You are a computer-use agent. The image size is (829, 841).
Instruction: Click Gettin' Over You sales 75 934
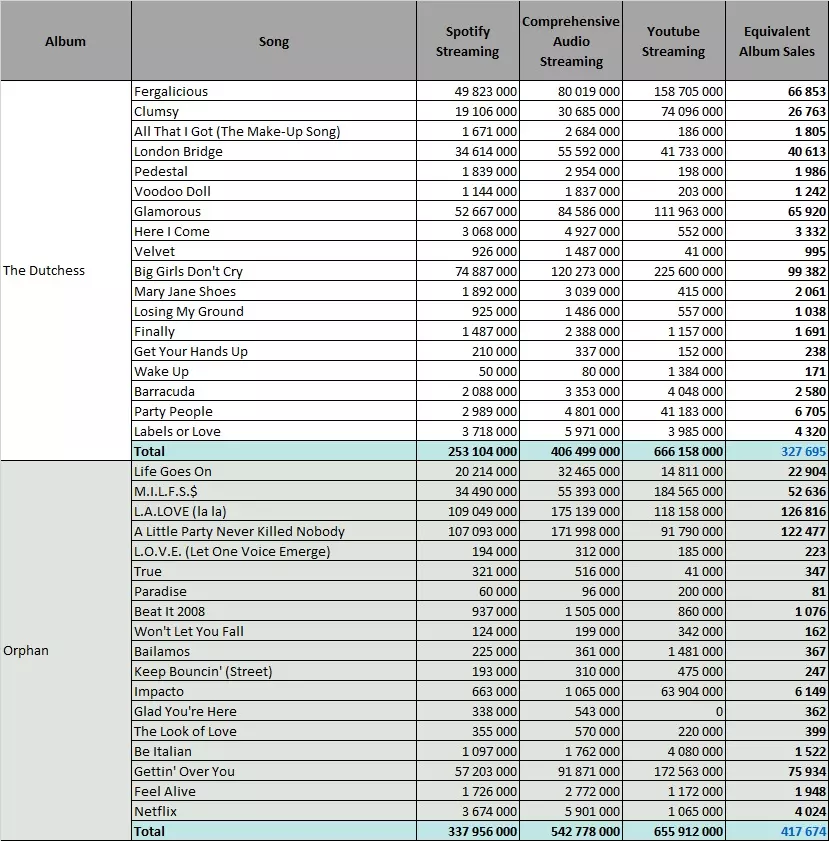point(776,771)
